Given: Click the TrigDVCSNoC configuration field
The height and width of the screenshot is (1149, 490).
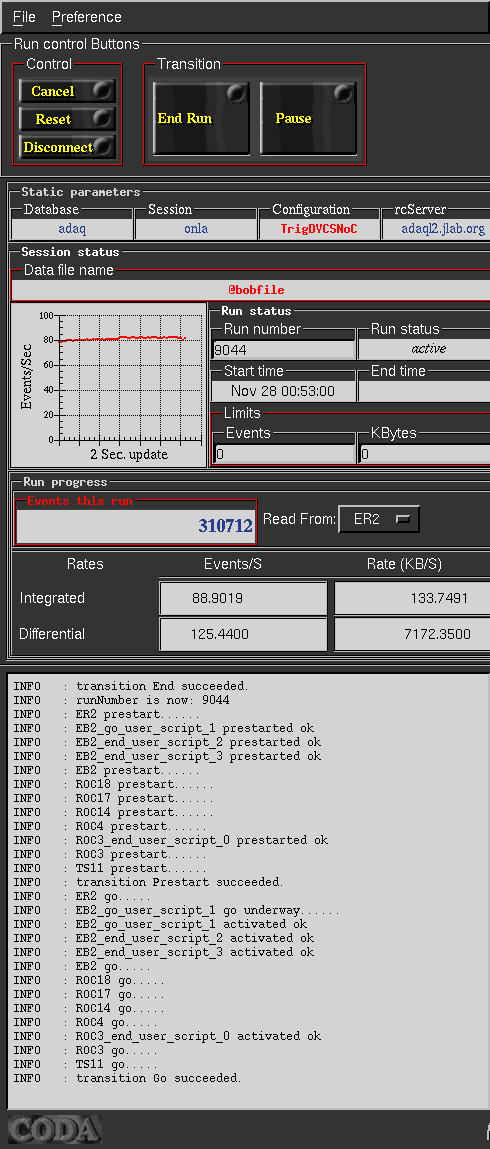Looking at the screenshot, I should (319, 229).
